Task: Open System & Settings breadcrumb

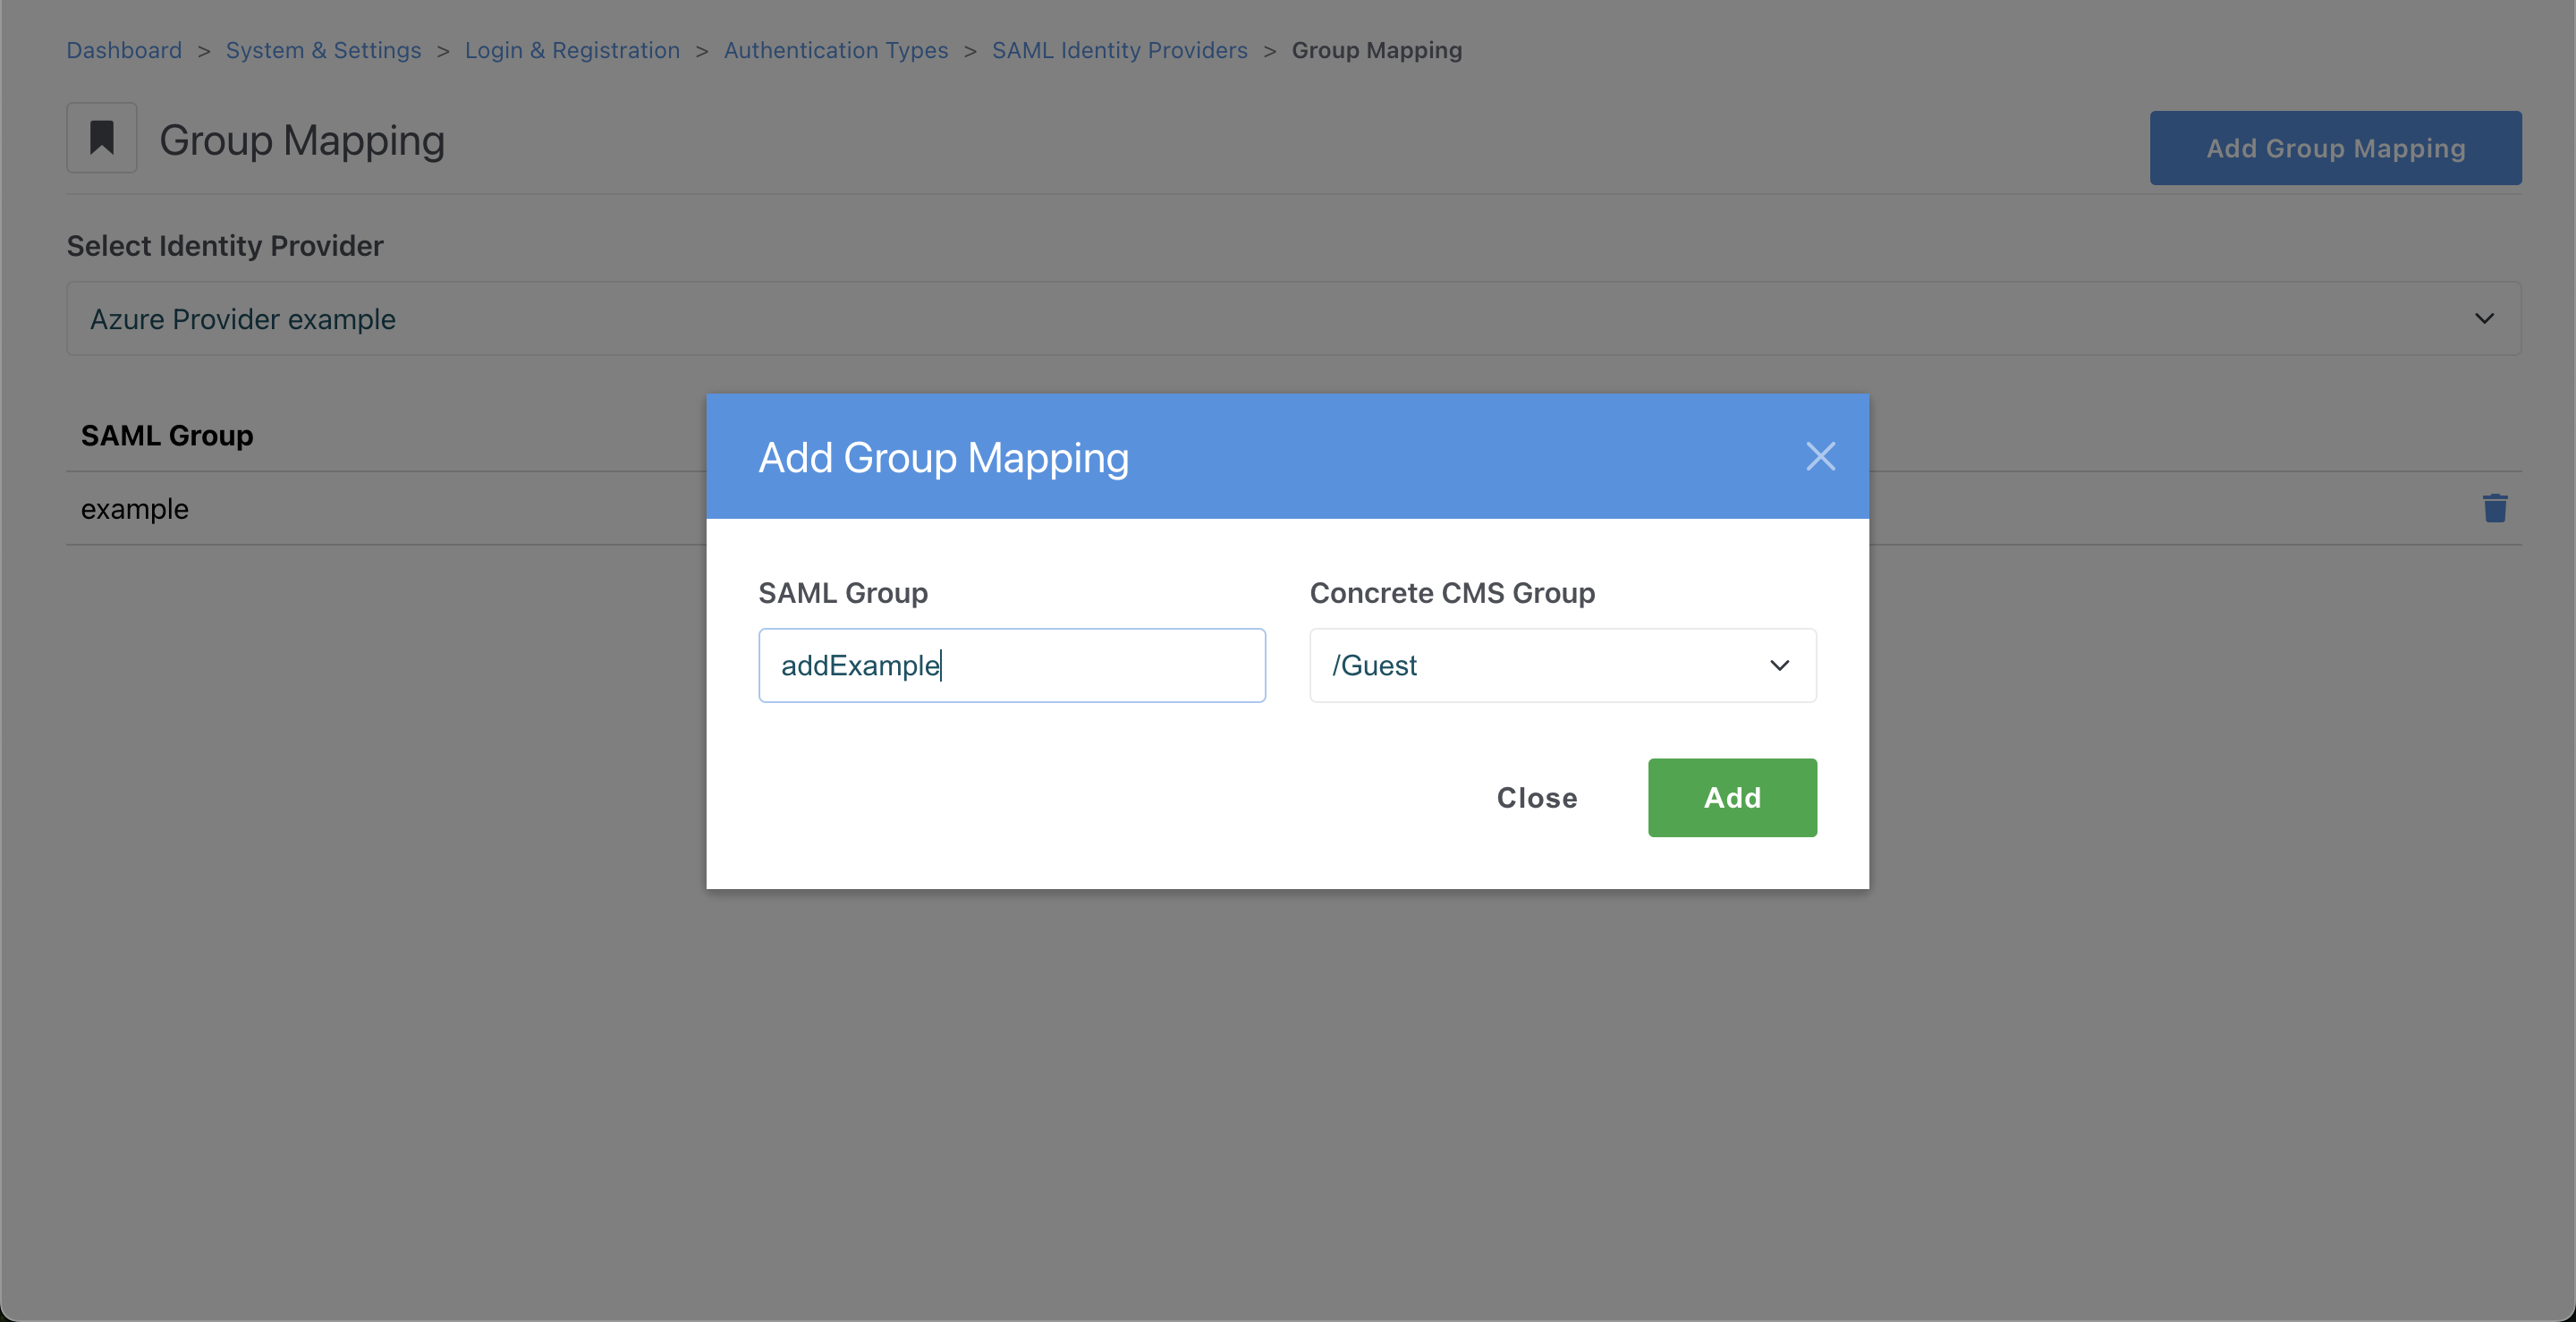Action: coord(323,50)
